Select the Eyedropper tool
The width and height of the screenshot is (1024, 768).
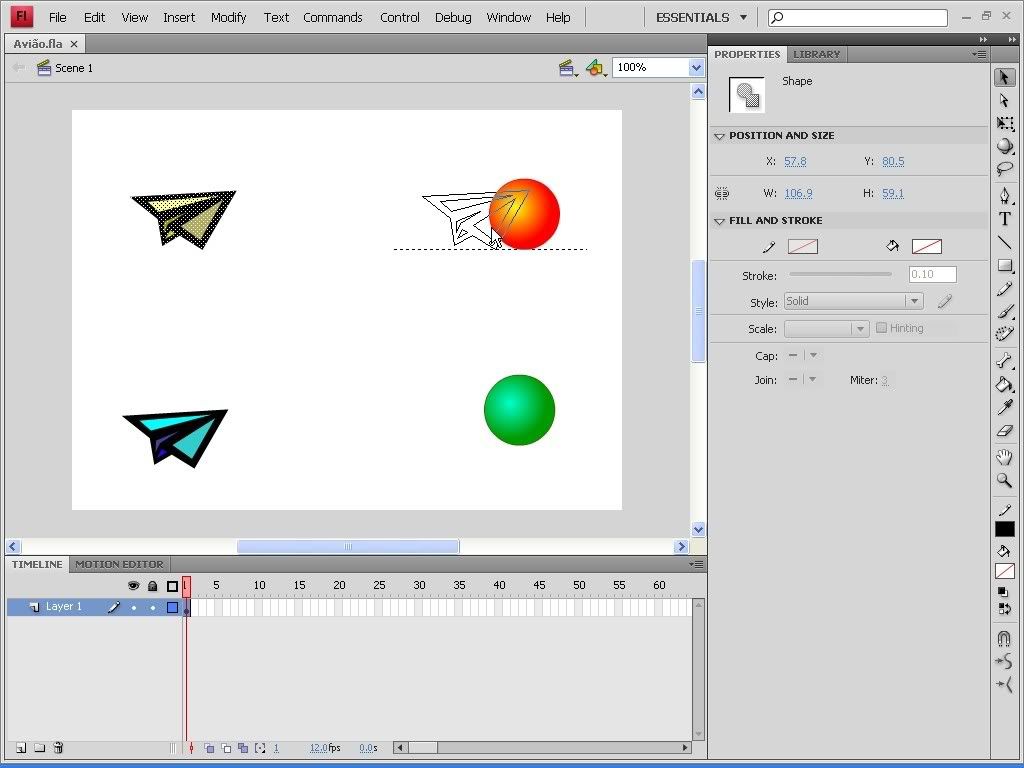1005,407
